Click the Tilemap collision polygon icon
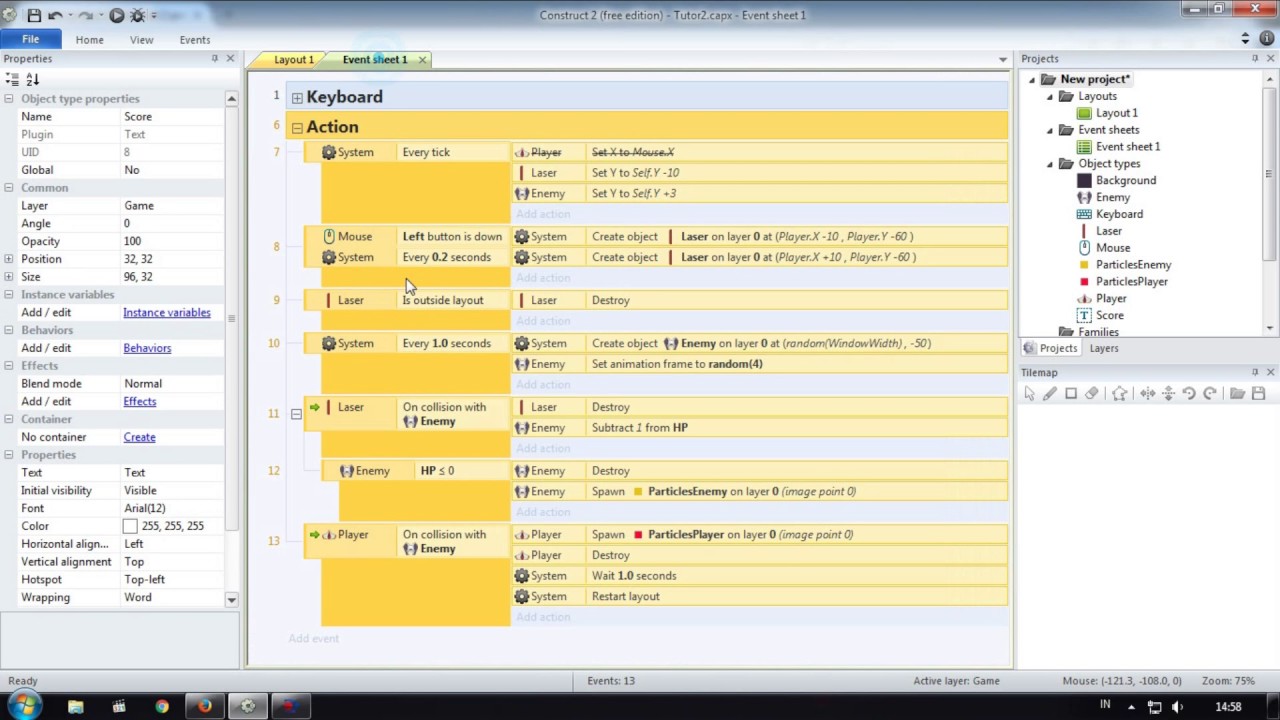Screen dimensions: 1280x720 coord(1120,394)
